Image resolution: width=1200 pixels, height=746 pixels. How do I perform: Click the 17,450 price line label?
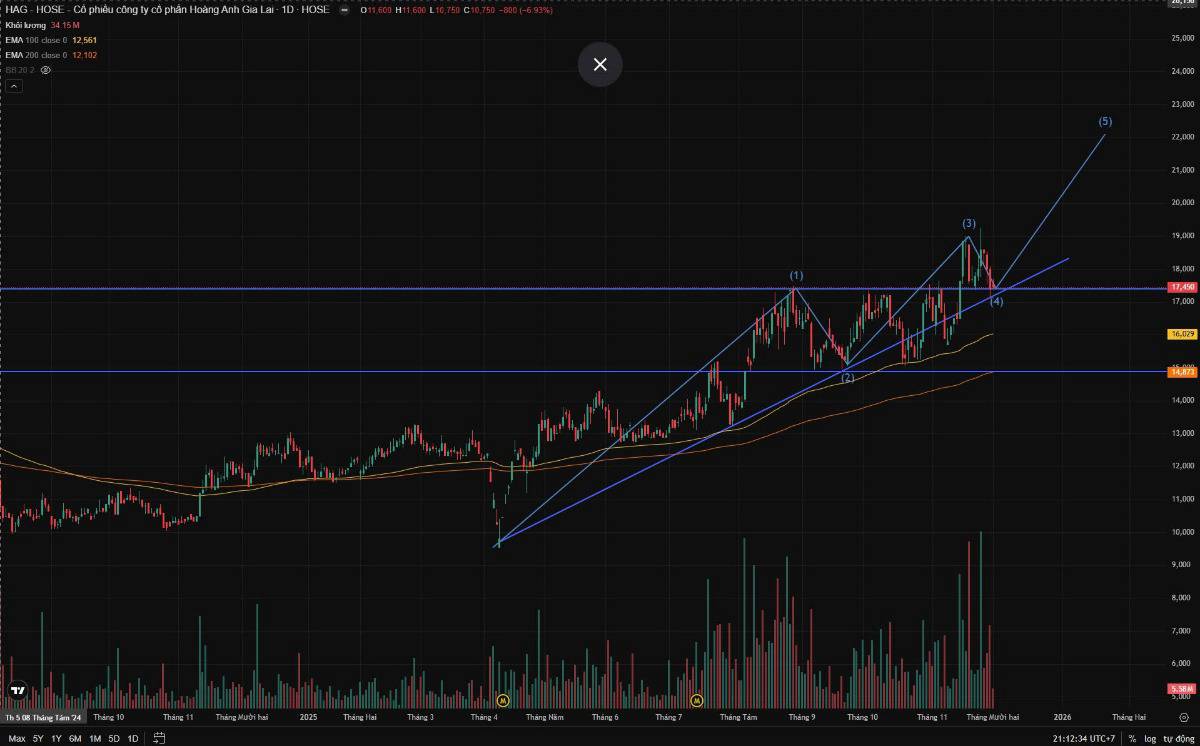(x=1180, y=288)
